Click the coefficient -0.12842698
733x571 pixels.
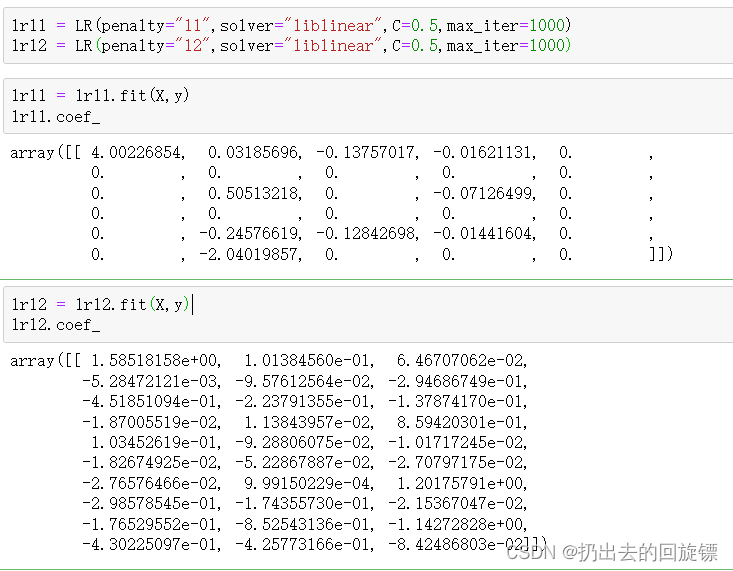365,233
